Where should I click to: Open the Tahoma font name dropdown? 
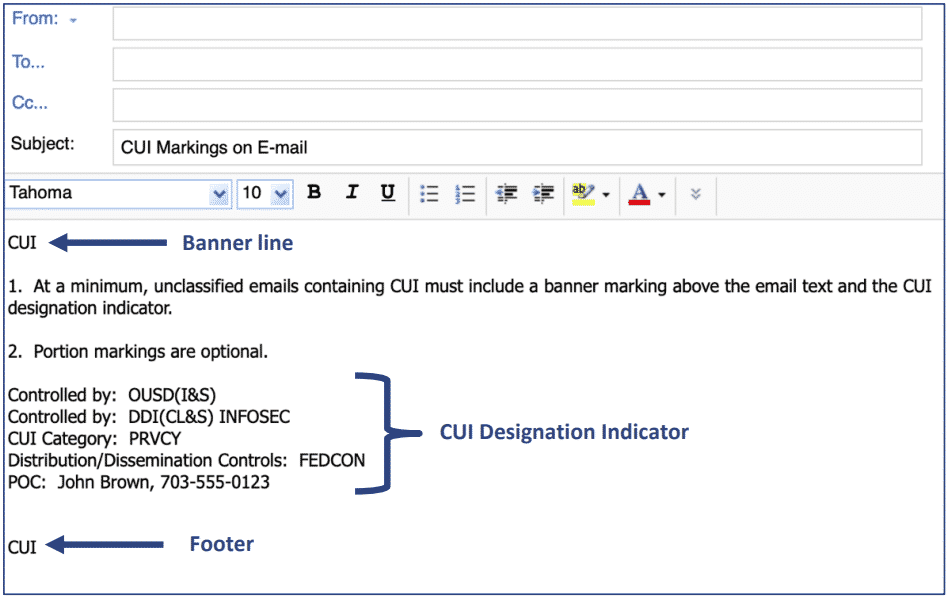click(219, 195)
